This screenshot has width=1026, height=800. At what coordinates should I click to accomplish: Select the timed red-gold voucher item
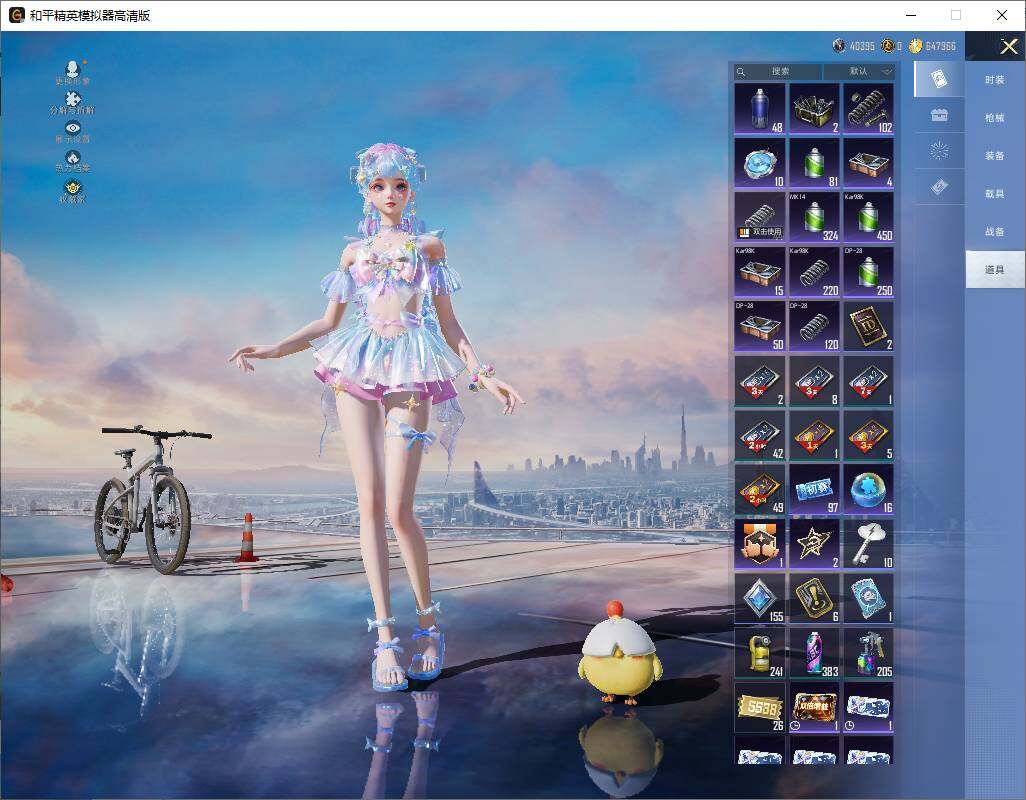tap(814, 708)
